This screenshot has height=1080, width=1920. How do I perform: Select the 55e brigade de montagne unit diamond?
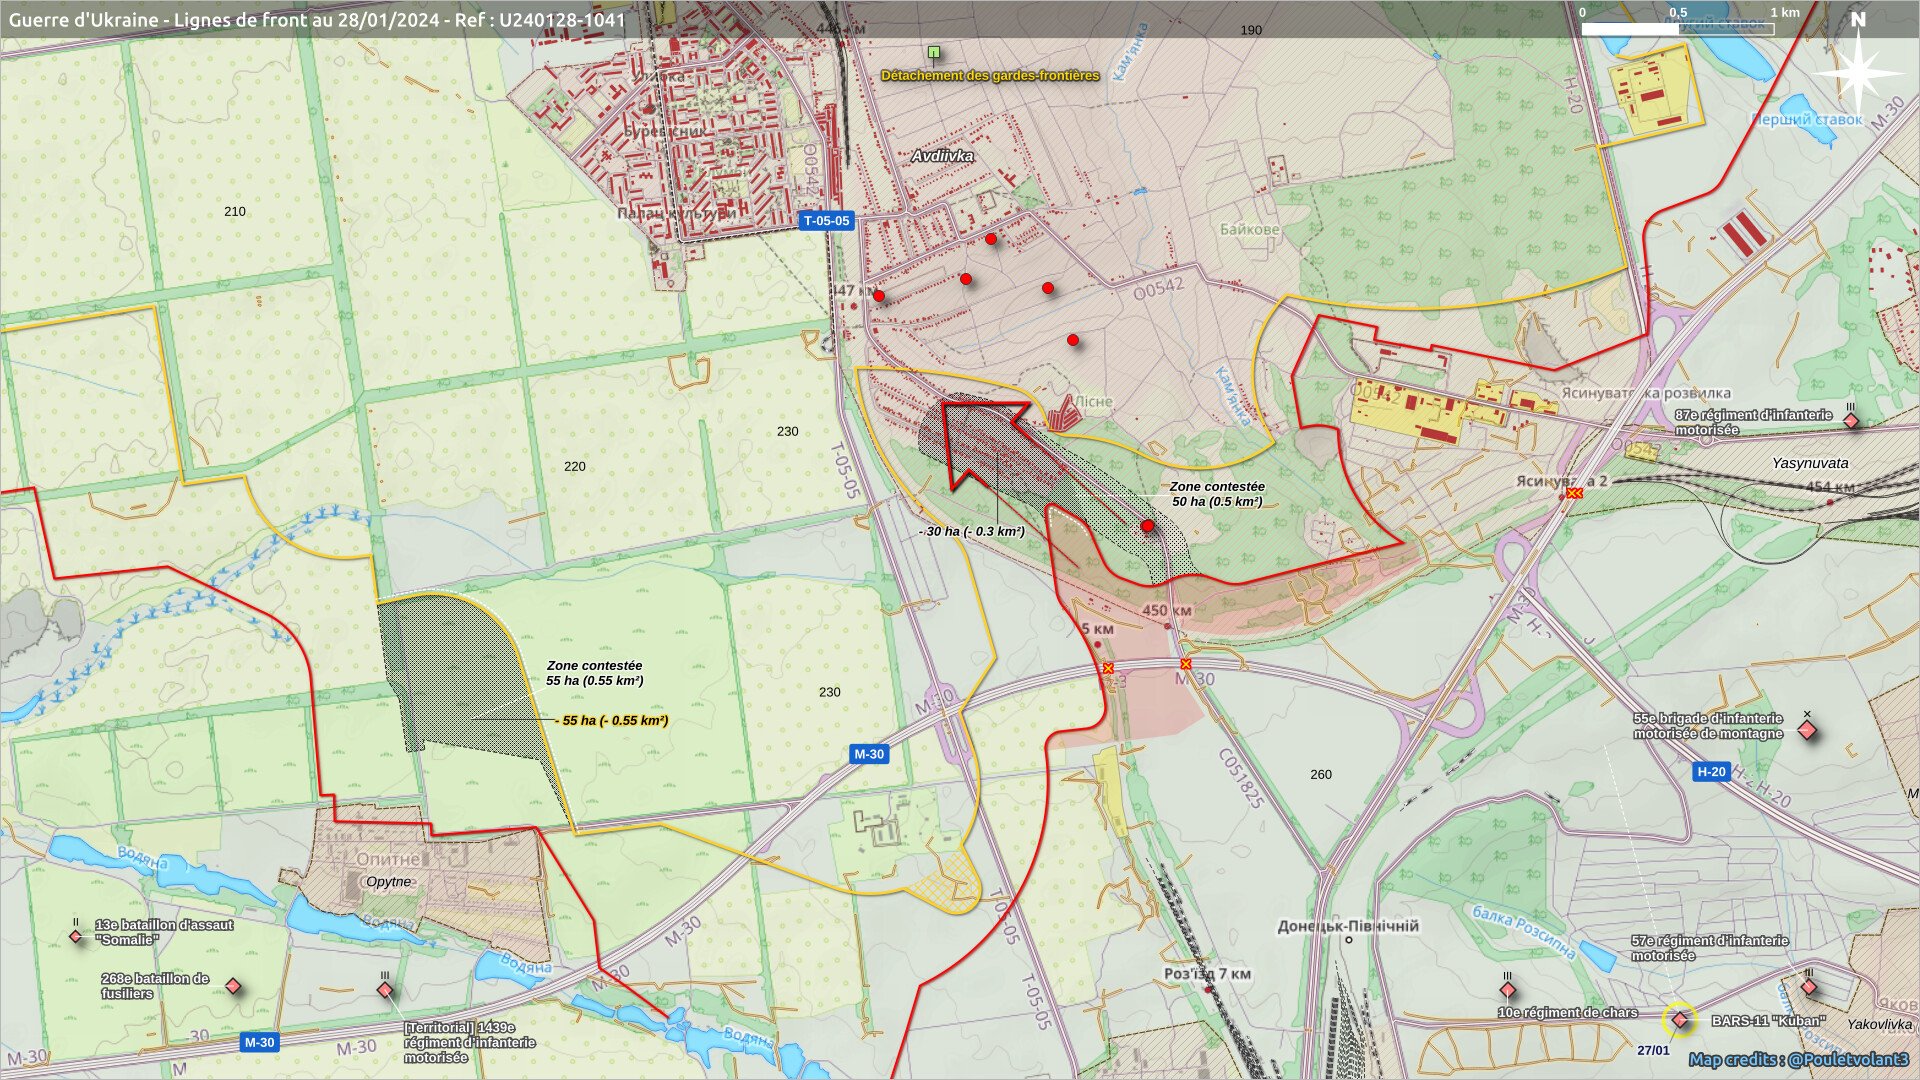pyautogui.click(x=1807, y=730)
